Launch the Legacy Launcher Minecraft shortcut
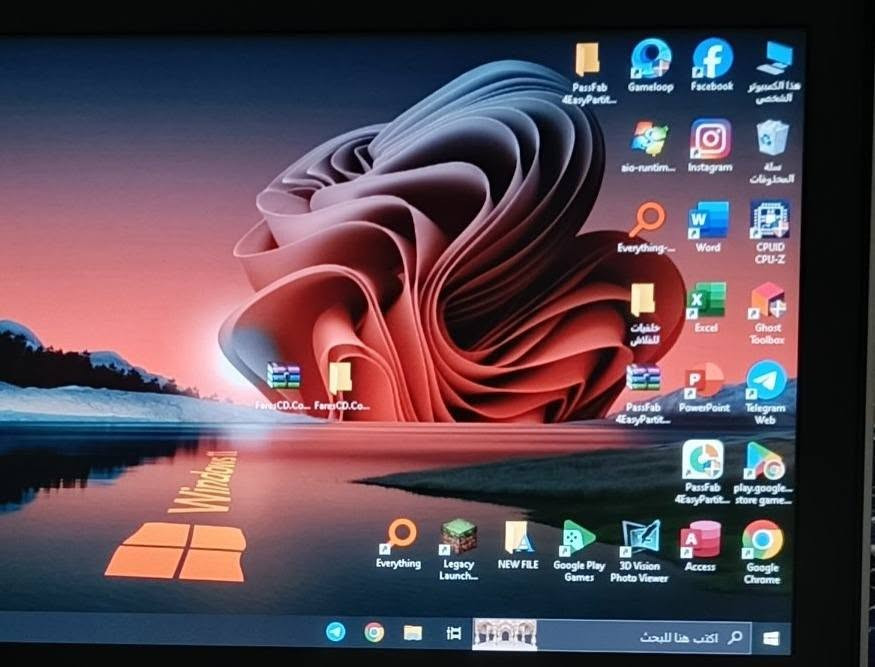Viewport: 875px width, 667px height. [x=458, y=550]
